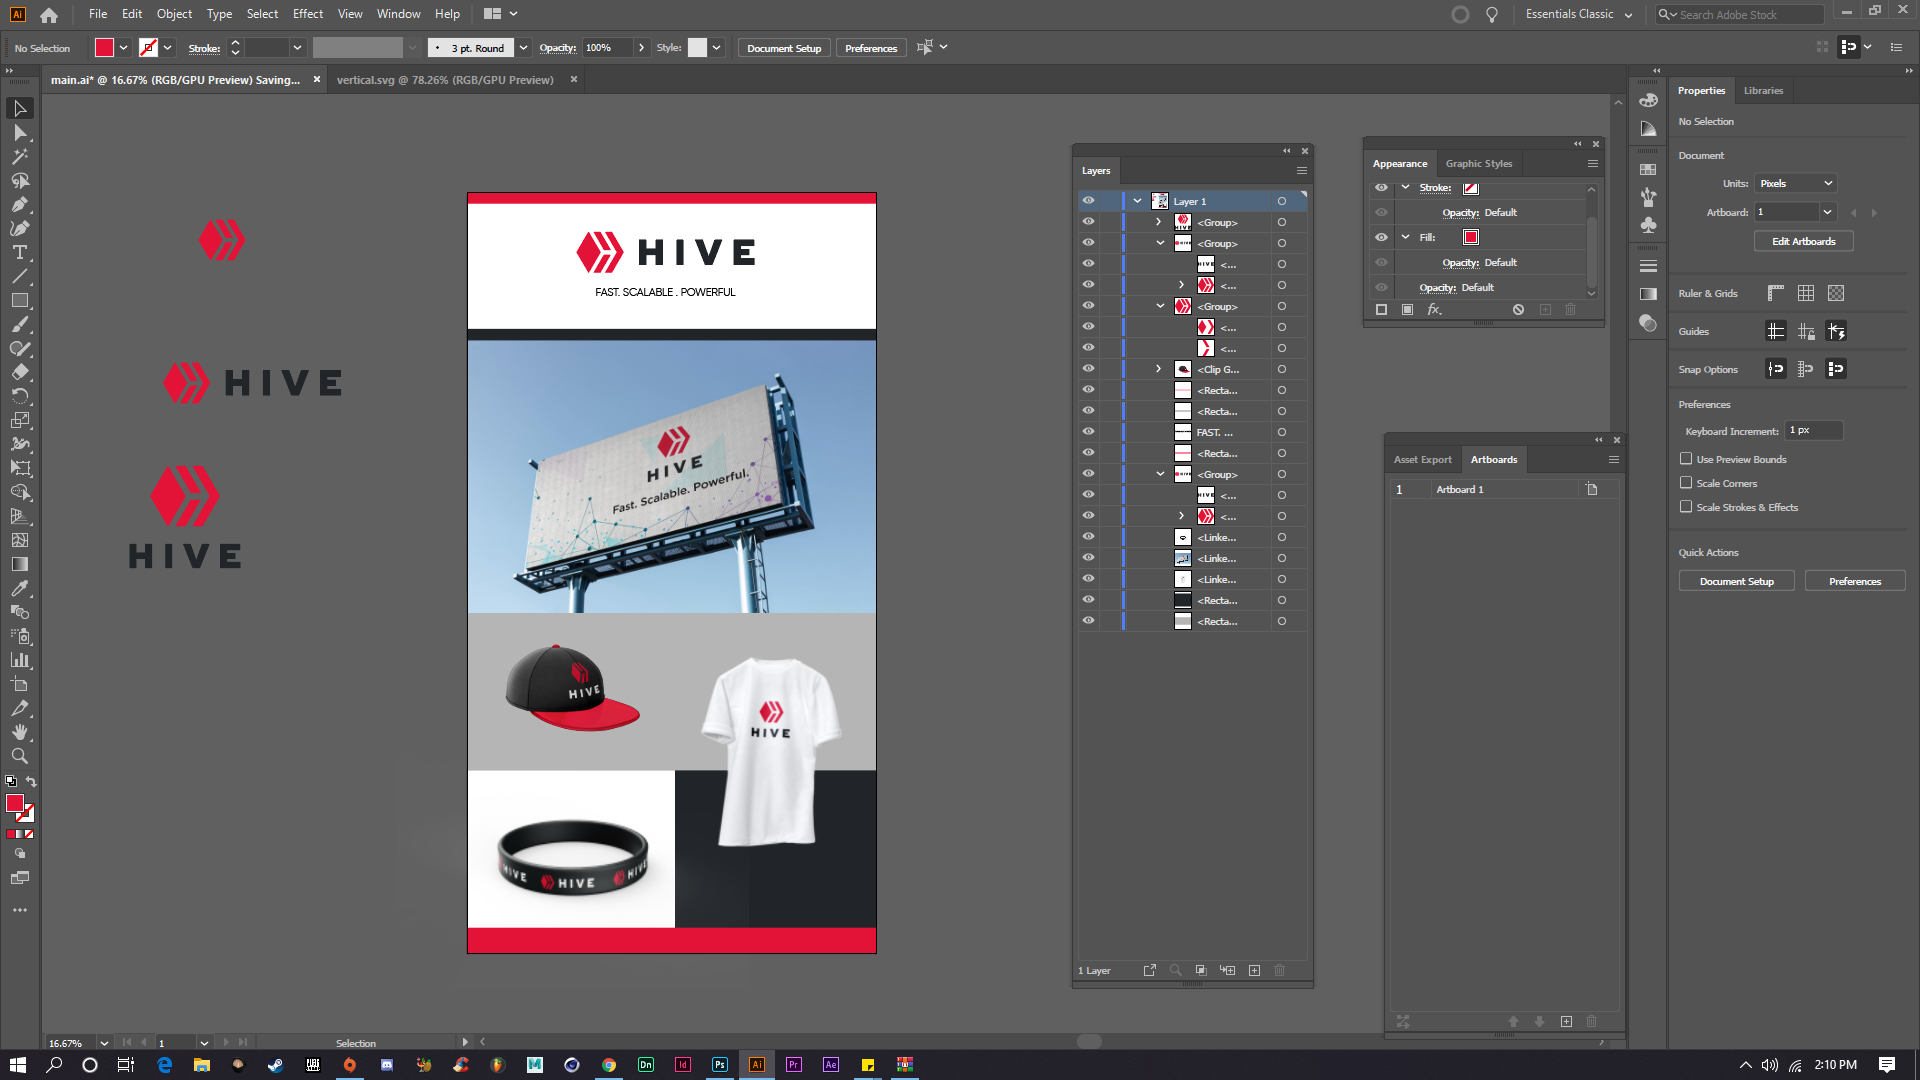This screenshot has width=1920, height=1080.
Task: Create new layer in Layers panel
Action: coord(1254,970)
